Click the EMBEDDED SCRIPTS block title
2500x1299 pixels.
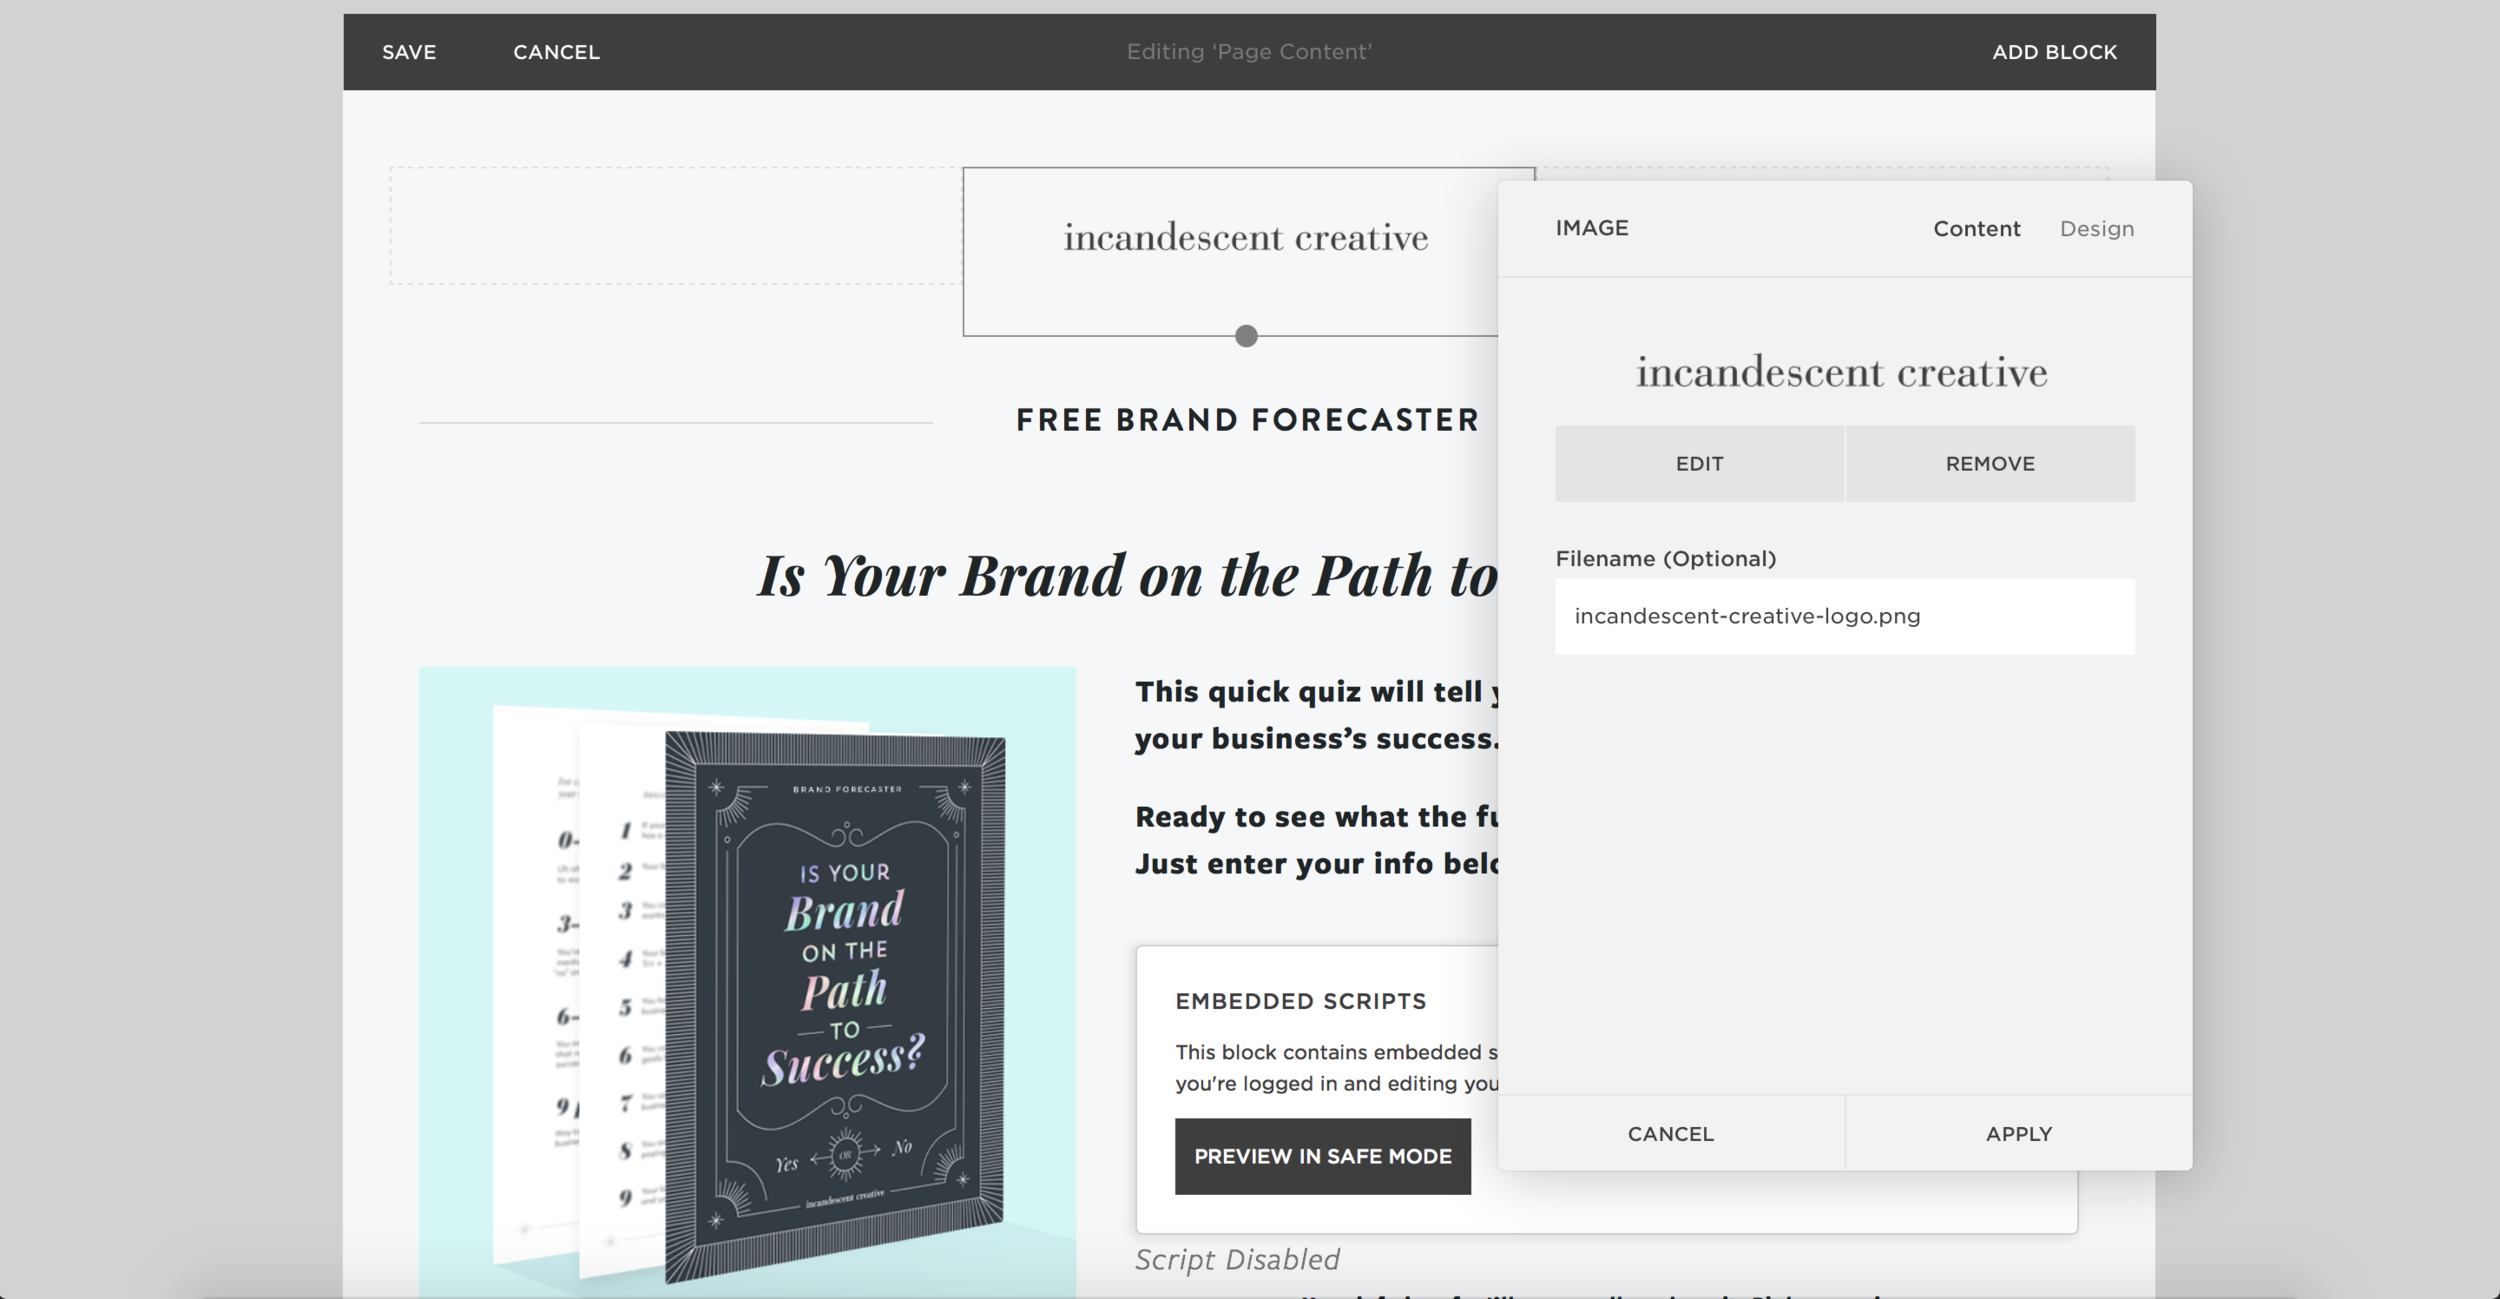coord(1300,1002)
